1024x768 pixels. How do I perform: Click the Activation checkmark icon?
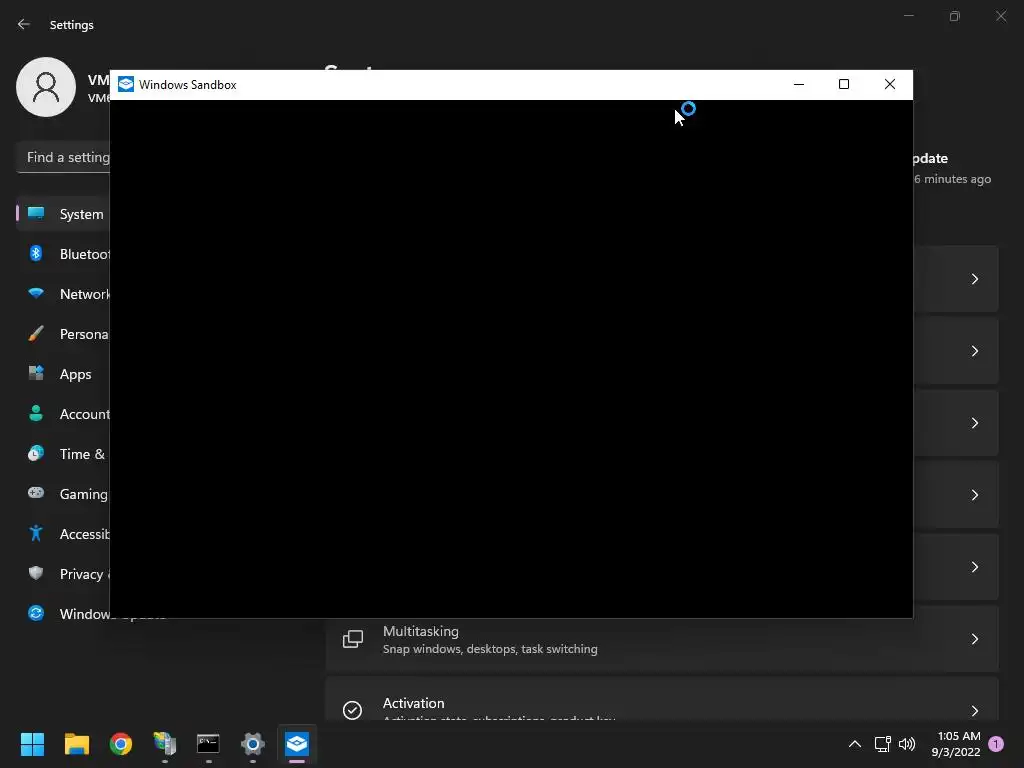coord(353,710)
